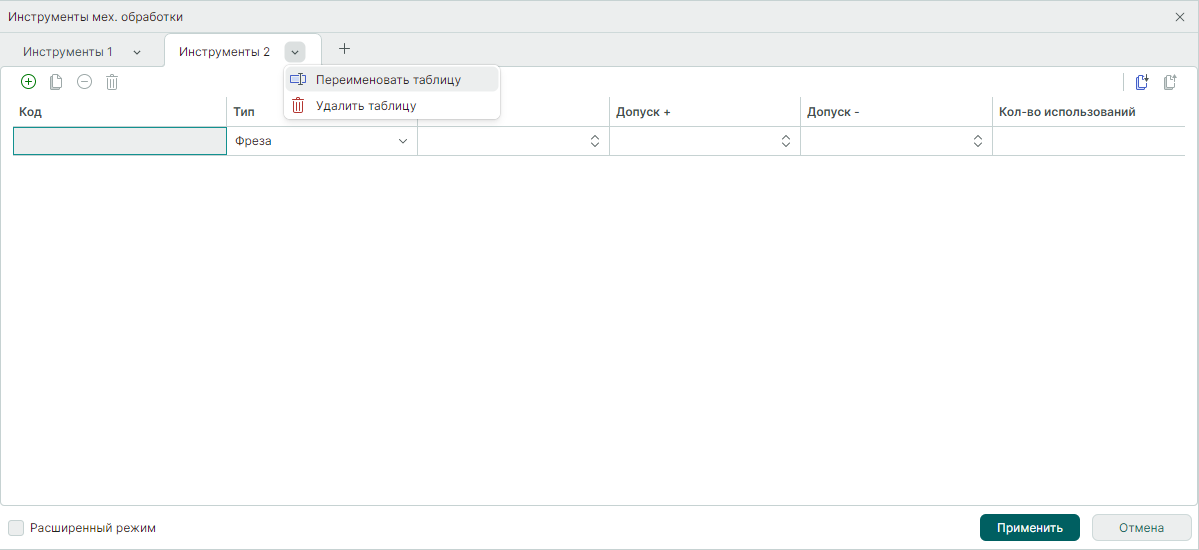The width and height of the screenshot is (1199, 550).
Task: Enable the Расширенный режим checkbox
Action: click(16, 527)
